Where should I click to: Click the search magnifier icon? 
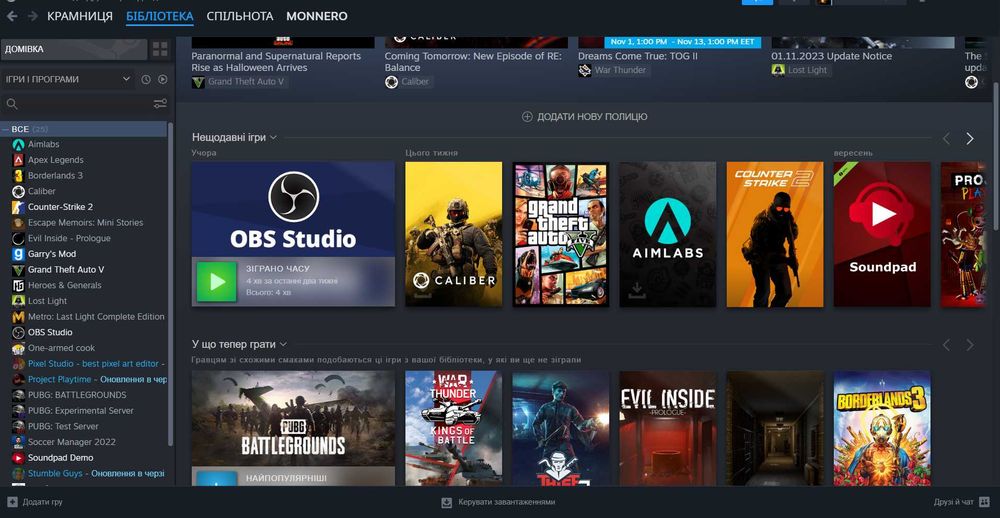click(11, 103)
